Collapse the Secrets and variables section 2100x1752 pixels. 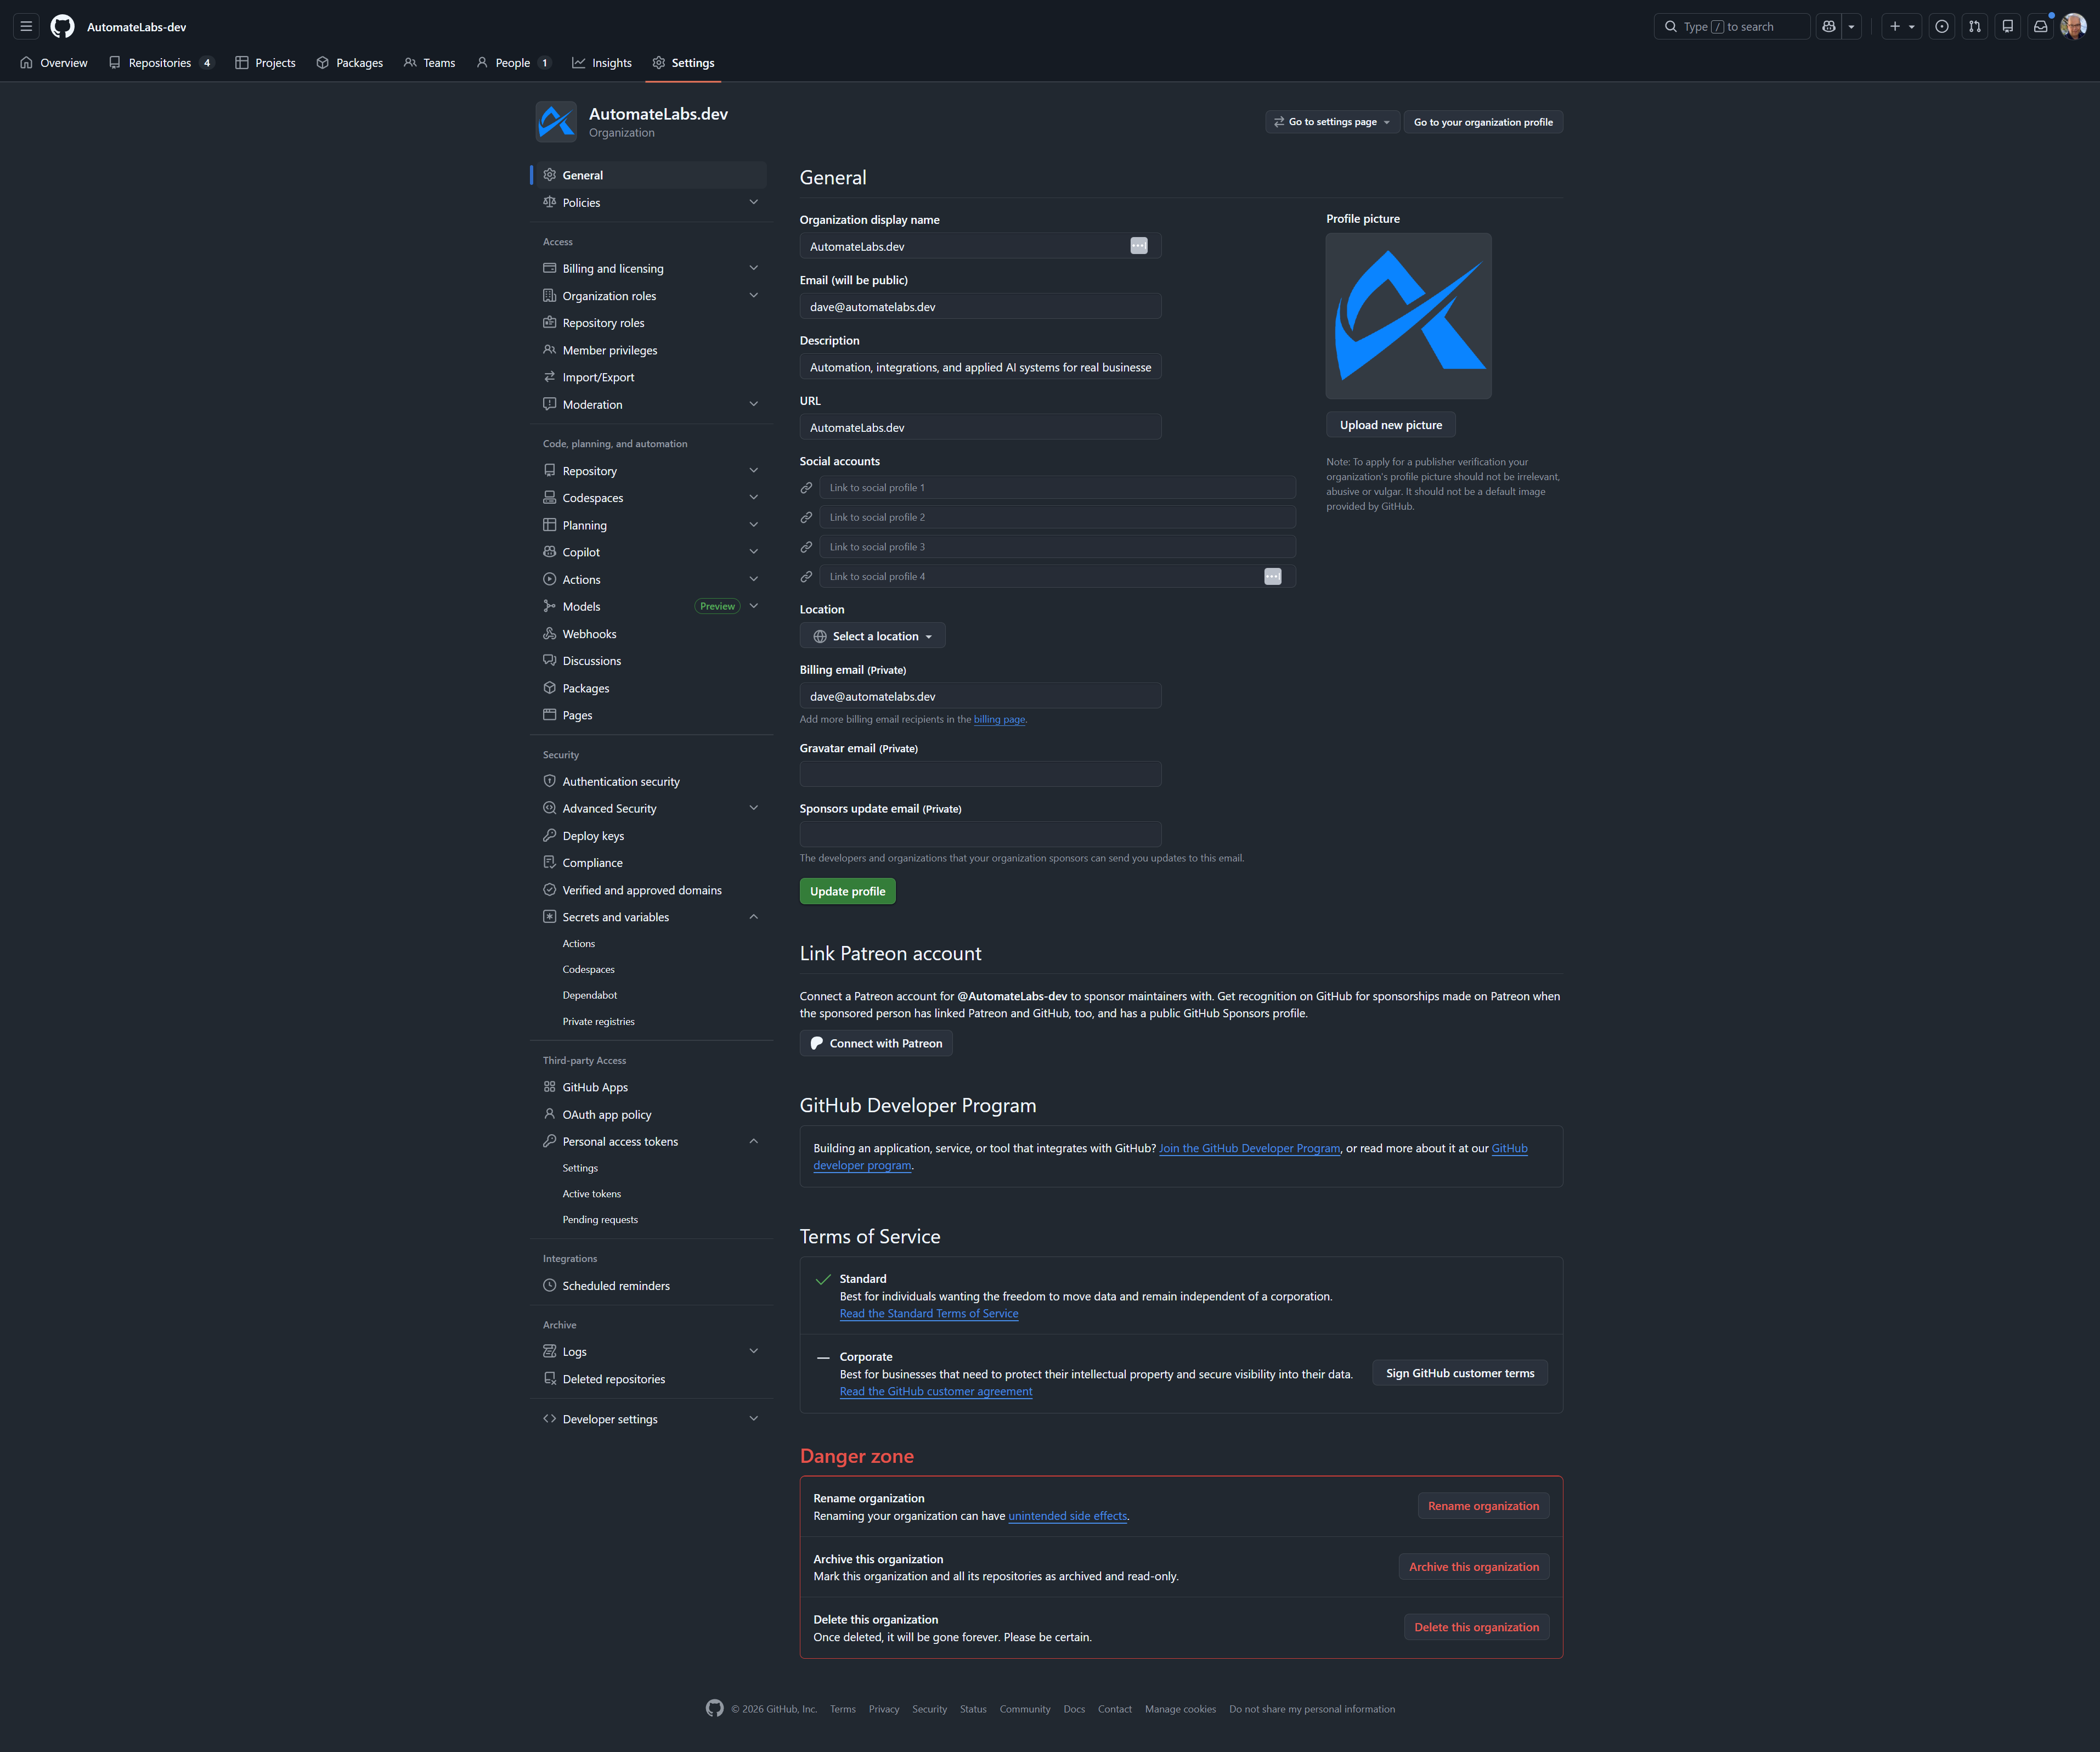tap(753, 917)
